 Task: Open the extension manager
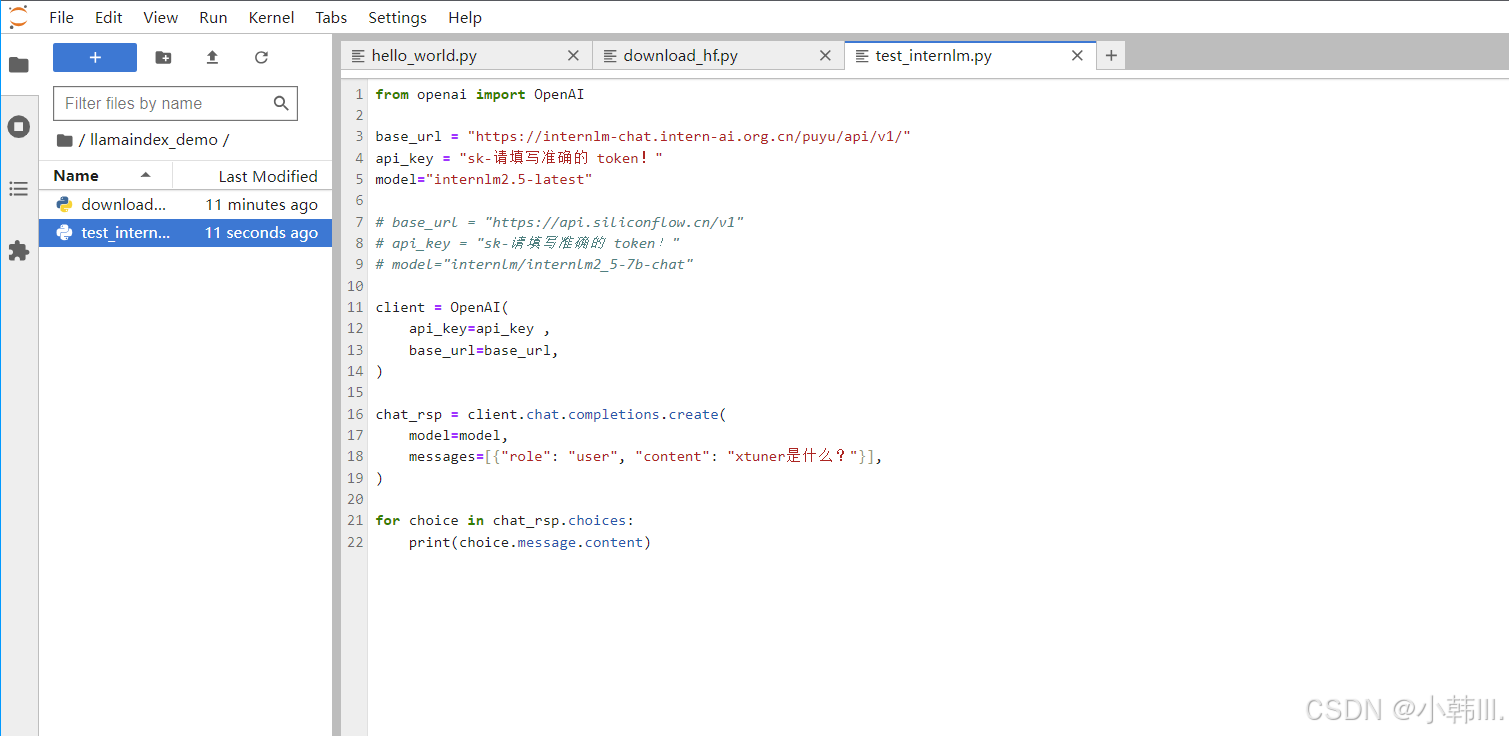click(18, 250)
